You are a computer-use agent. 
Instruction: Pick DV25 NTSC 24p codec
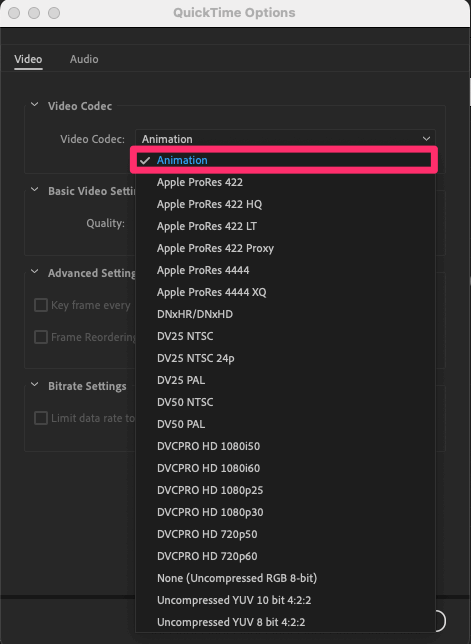[285, 358]
